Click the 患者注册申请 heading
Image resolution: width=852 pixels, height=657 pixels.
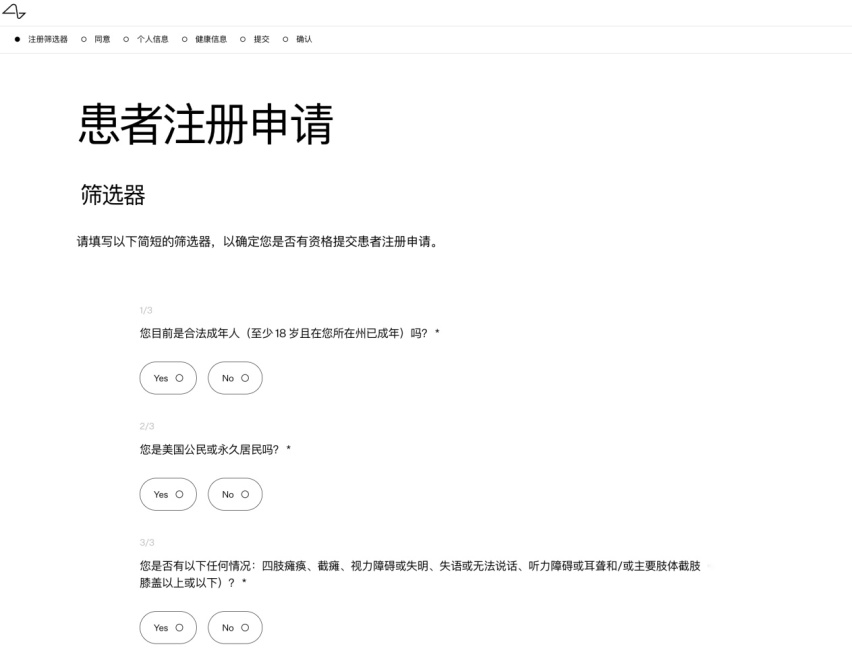pos(206,124)
